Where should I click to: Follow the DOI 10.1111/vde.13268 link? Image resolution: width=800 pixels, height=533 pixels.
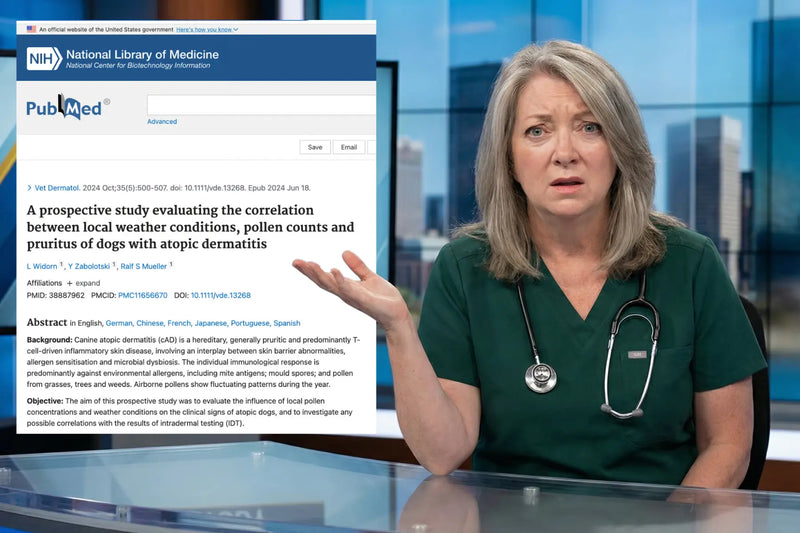(221, 295)
